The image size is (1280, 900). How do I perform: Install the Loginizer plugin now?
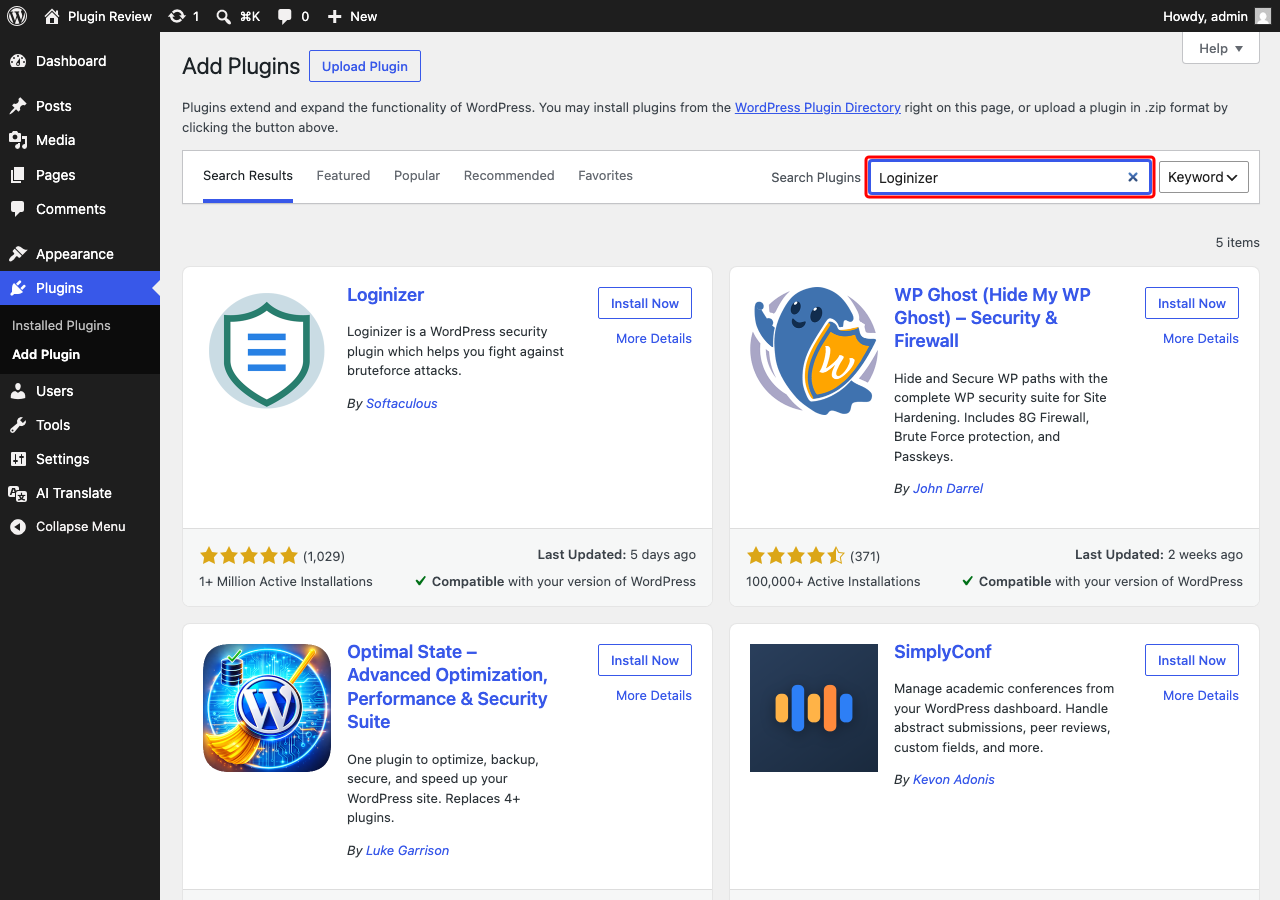[645, 303]
